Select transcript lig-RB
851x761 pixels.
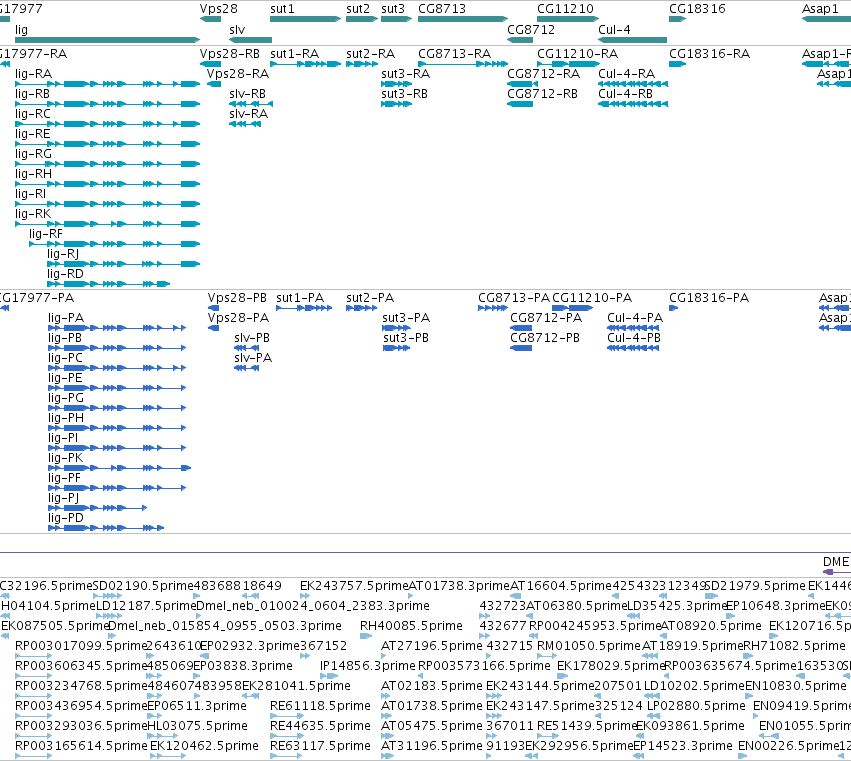point(107,104)
